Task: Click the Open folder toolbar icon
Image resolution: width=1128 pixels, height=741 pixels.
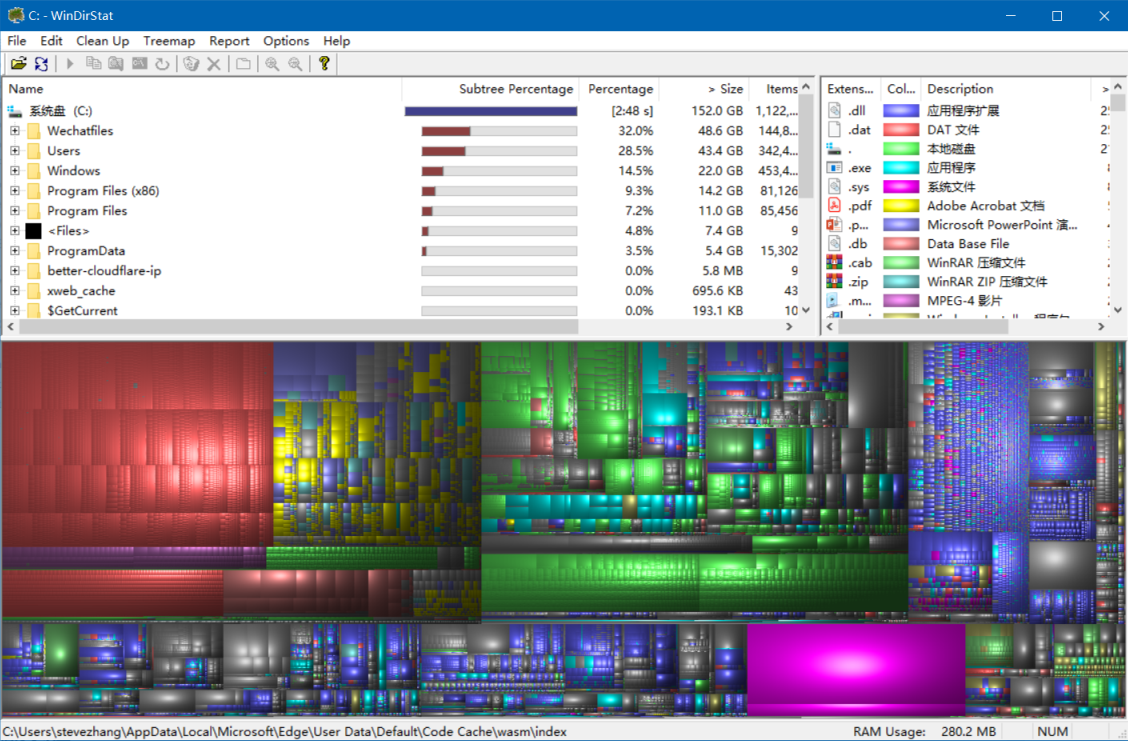Action: click(x=18, y=64)
